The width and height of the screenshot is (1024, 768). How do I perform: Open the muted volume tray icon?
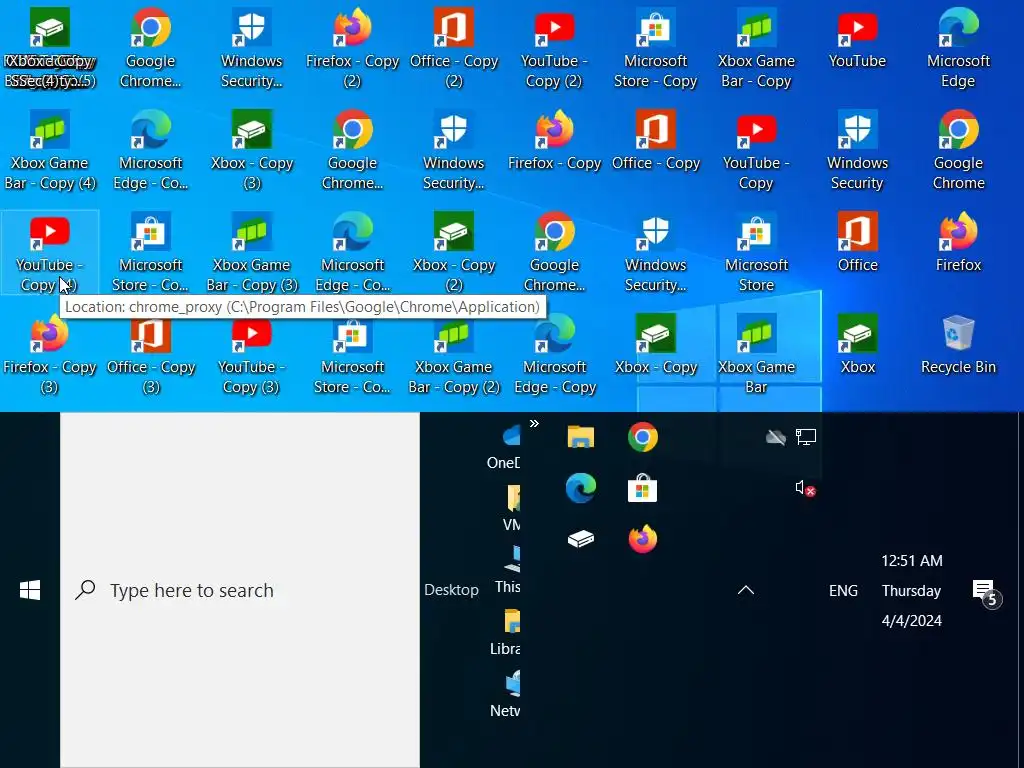click(x=805, y=488)
